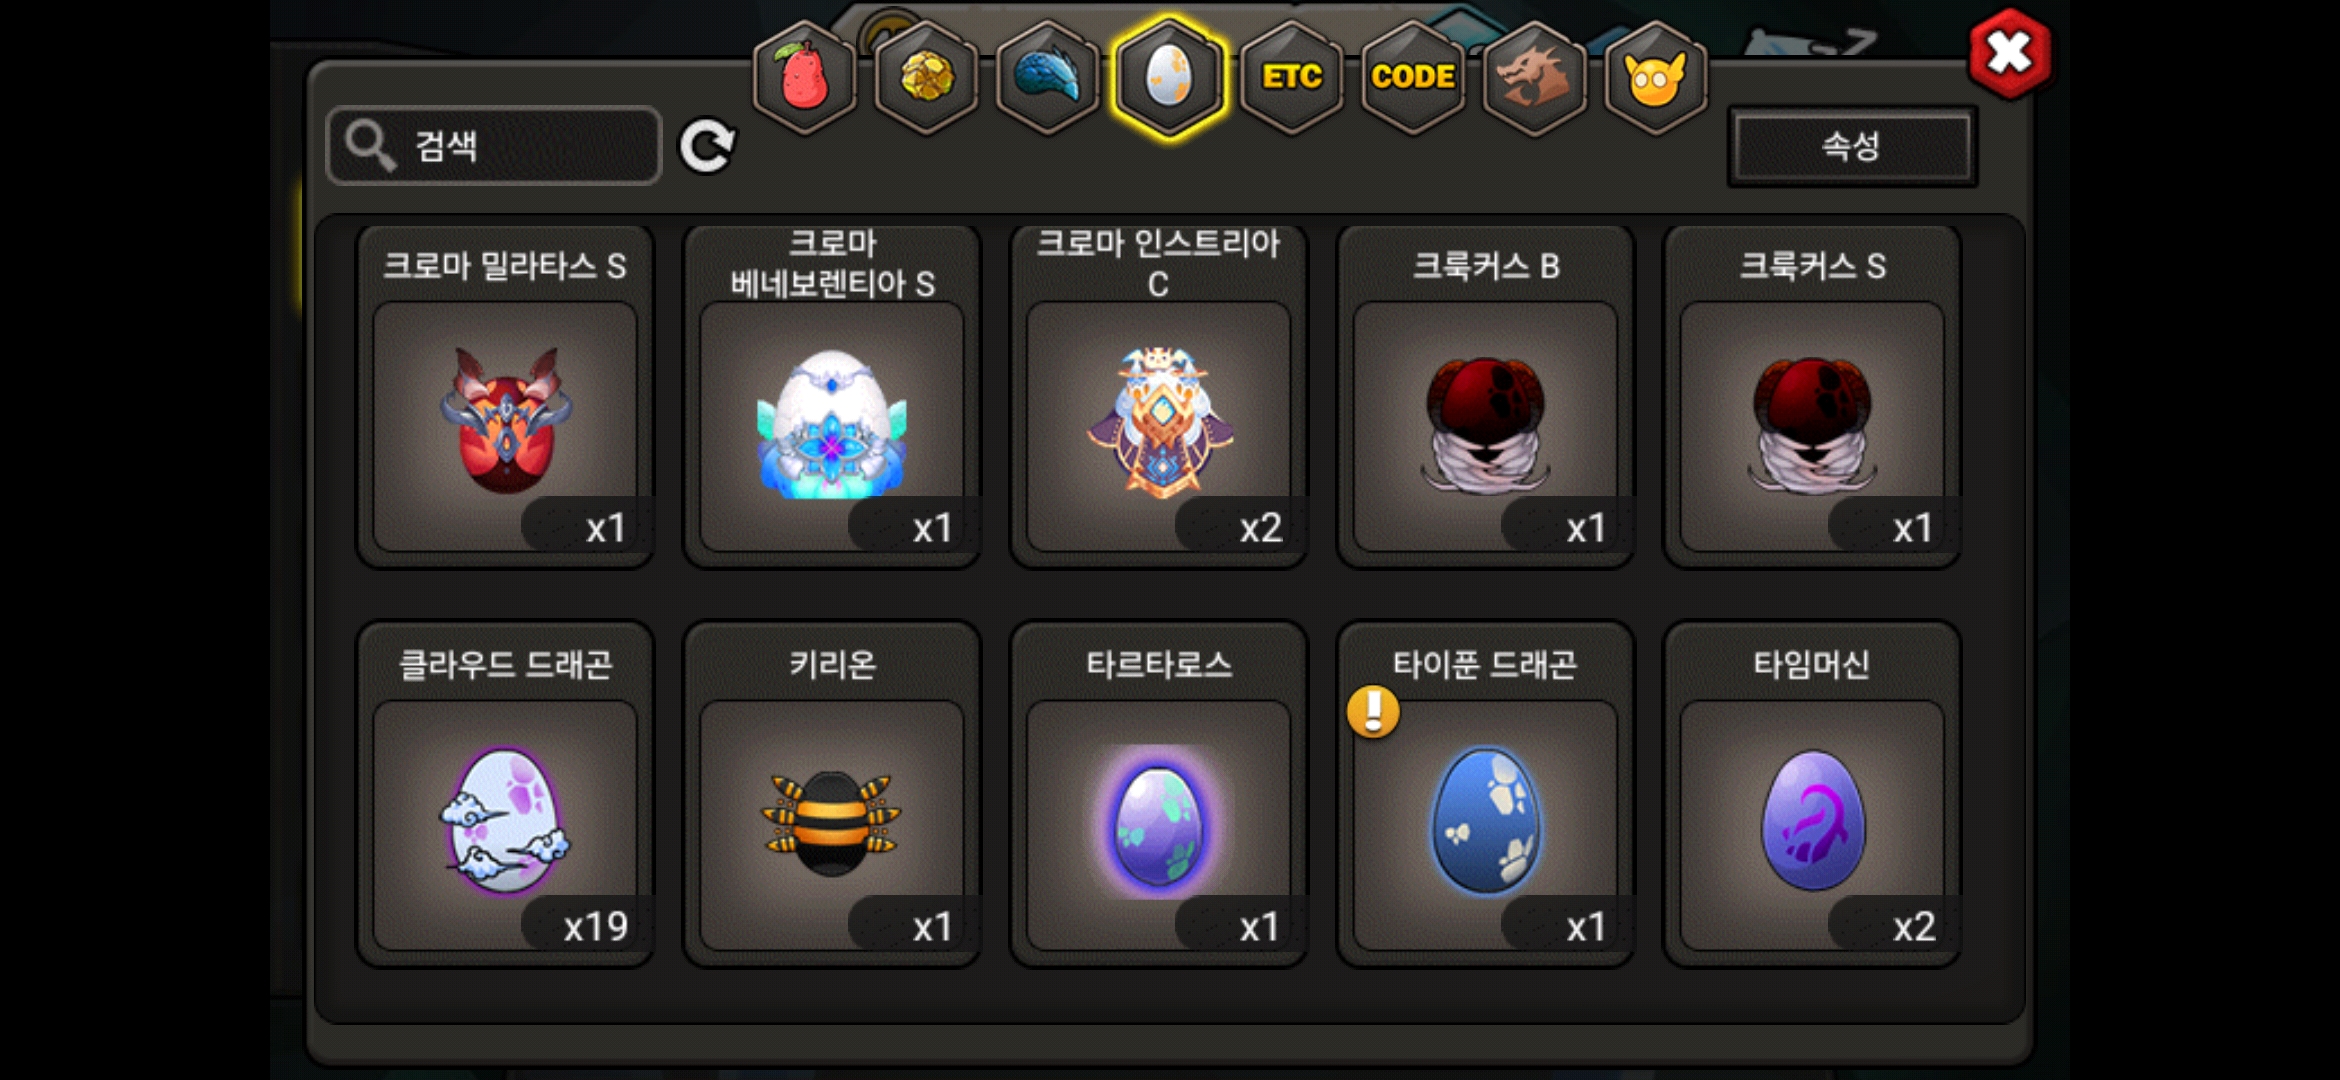Select the yellow cat face category icon
The width and height of the screenshot is (2340, 1080).
[x=1655, y=78]
